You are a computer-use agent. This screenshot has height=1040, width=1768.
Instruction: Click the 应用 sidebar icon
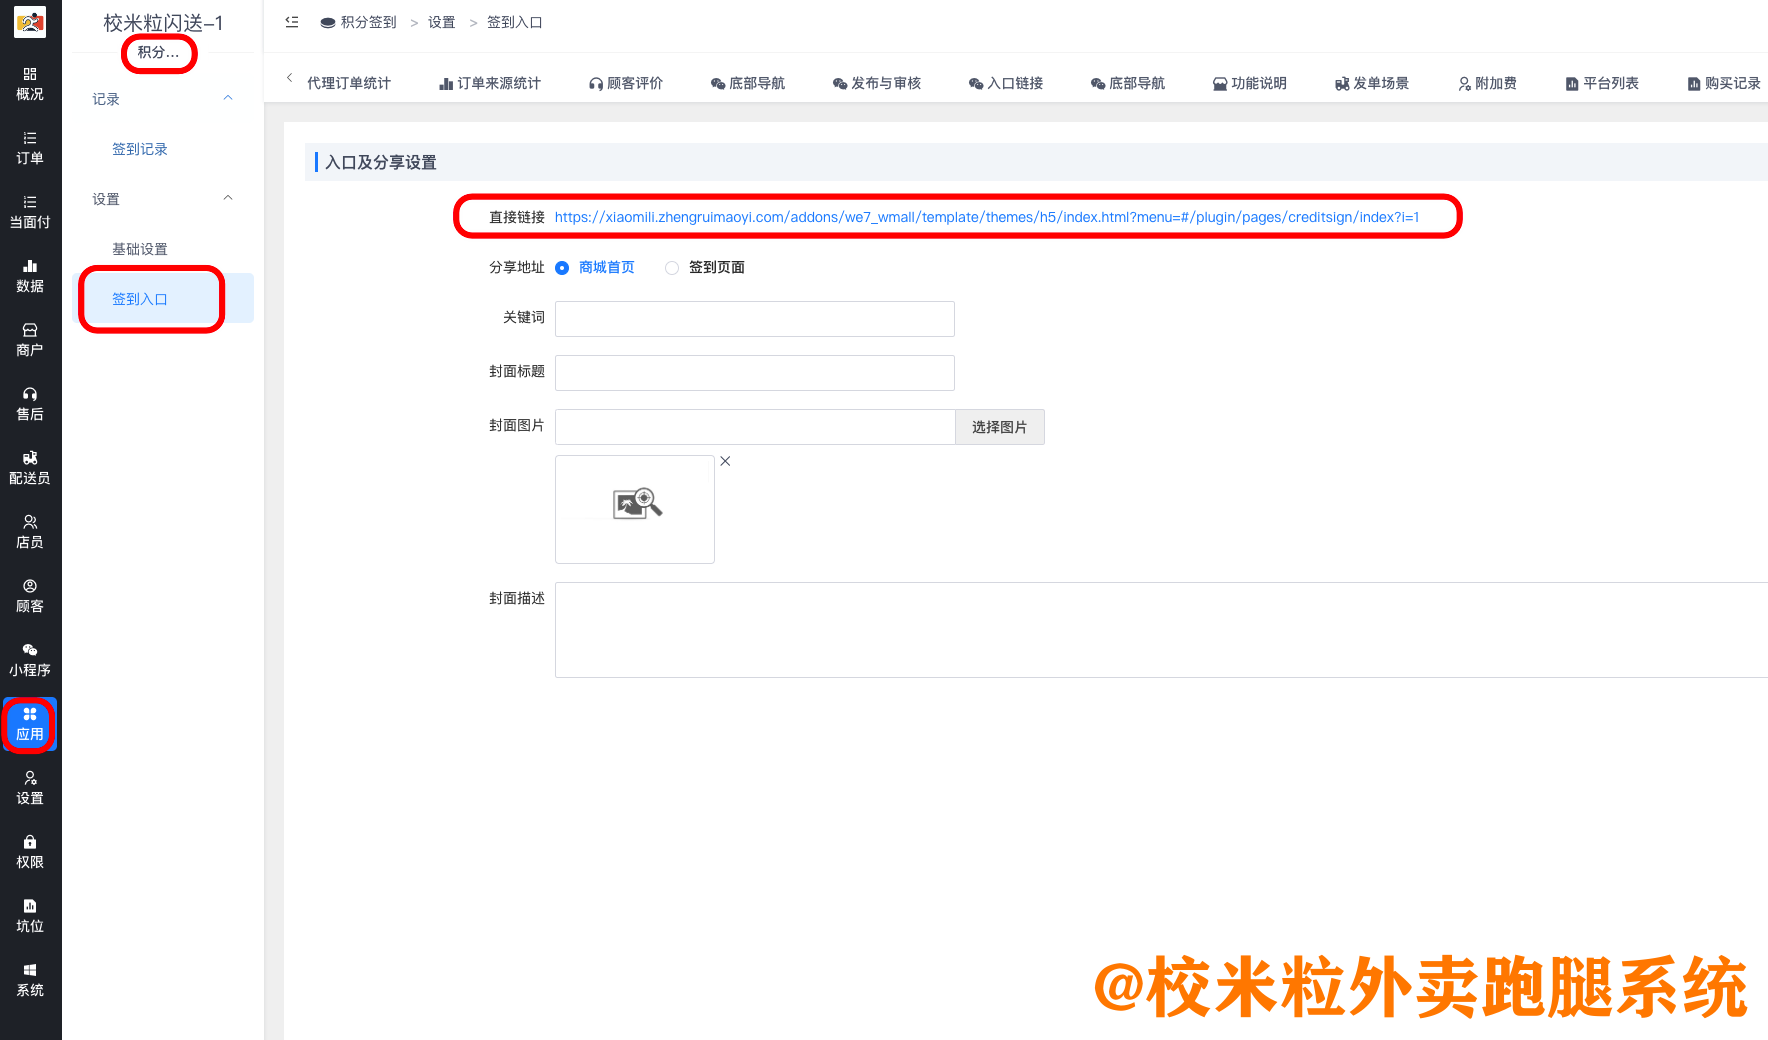pyautogui.click(x=30, y=724)
